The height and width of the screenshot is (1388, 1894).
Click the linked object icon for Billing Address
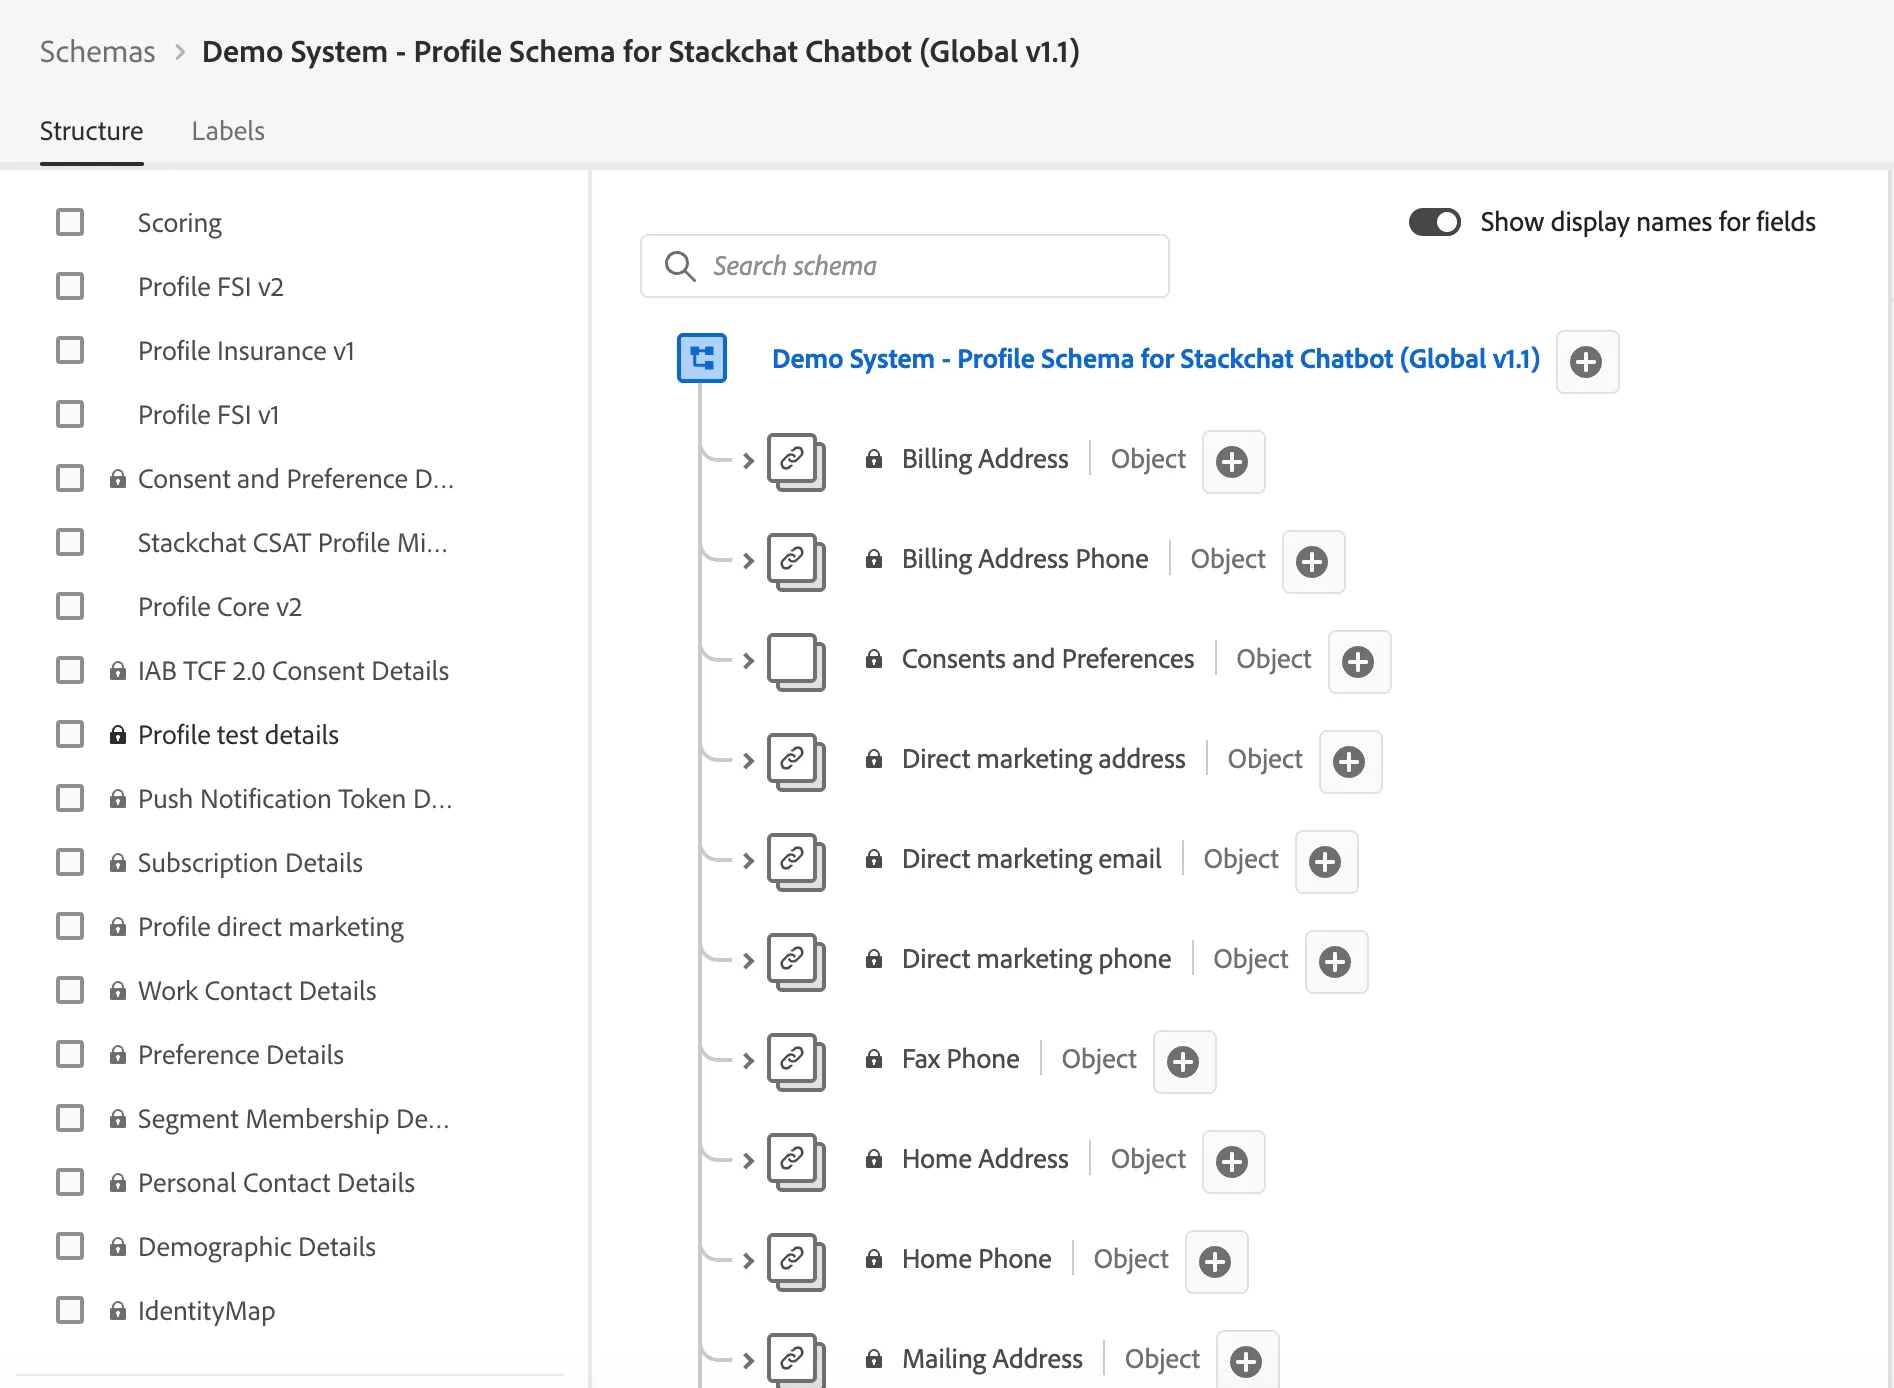tap(796, 461)
